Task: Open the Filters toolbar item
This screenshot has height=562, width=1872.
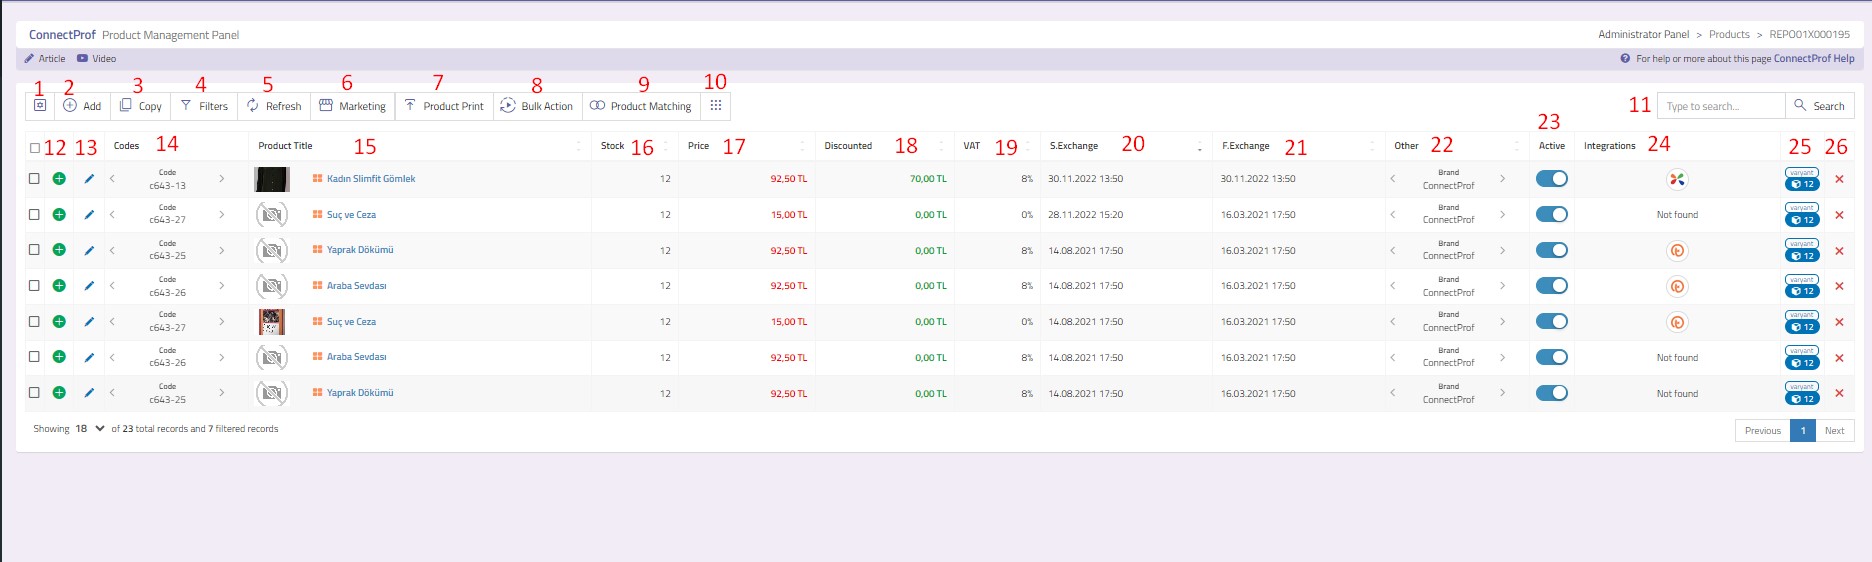Action: (204, 106)
